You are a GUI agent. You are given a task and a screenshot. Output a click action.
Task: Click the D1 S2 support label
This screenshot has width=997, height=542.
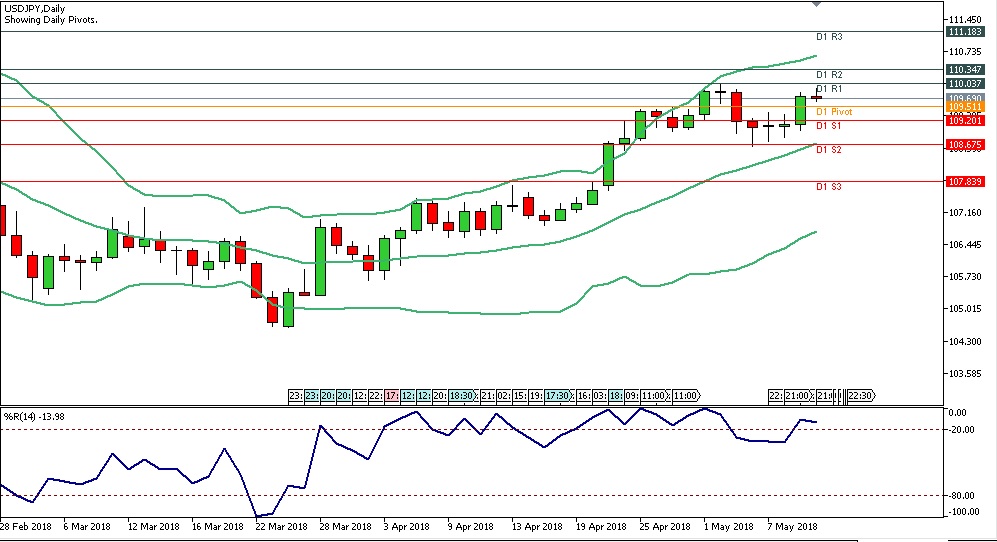point(828,150)
